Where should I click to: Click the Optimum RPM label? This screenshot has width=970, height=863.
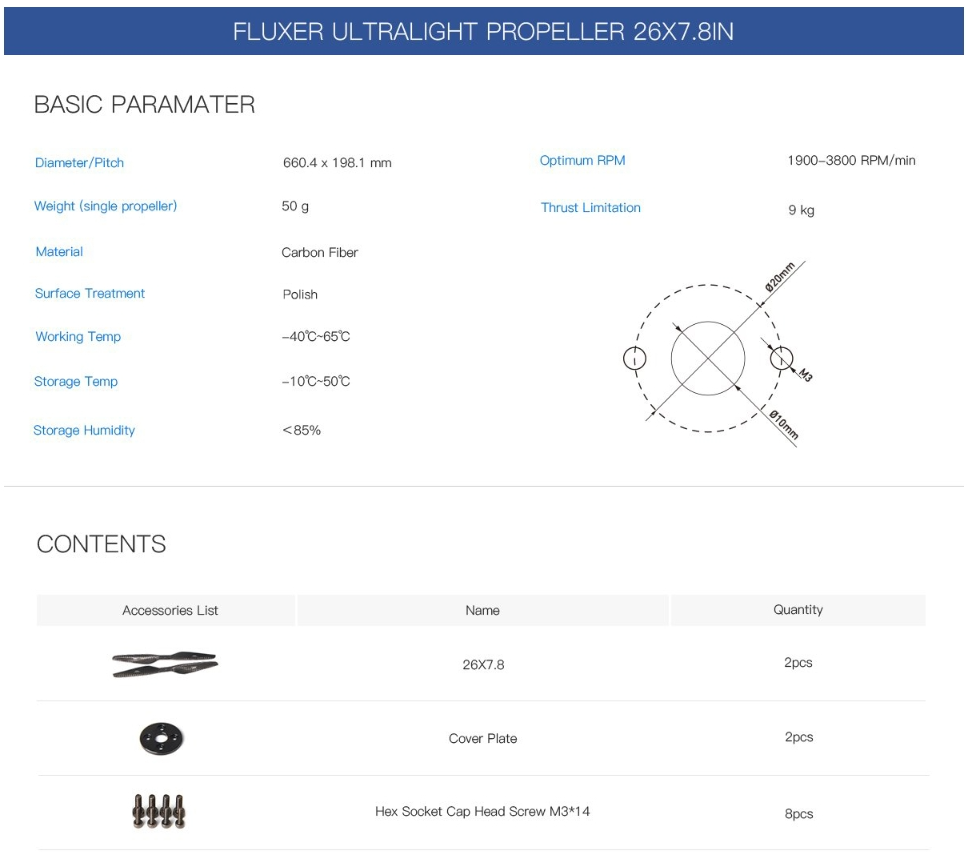click(x=582, y=160)
